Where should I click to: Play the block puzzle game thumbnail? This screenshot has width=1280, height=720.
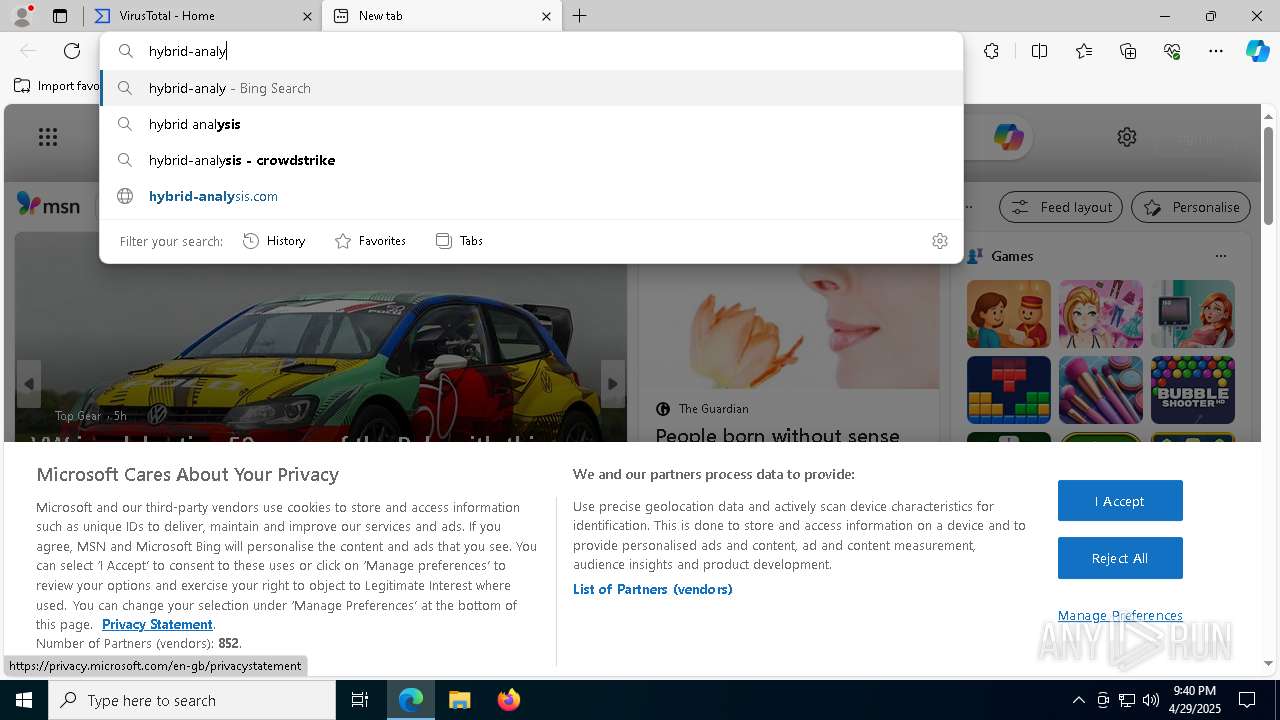point(1009,390)
